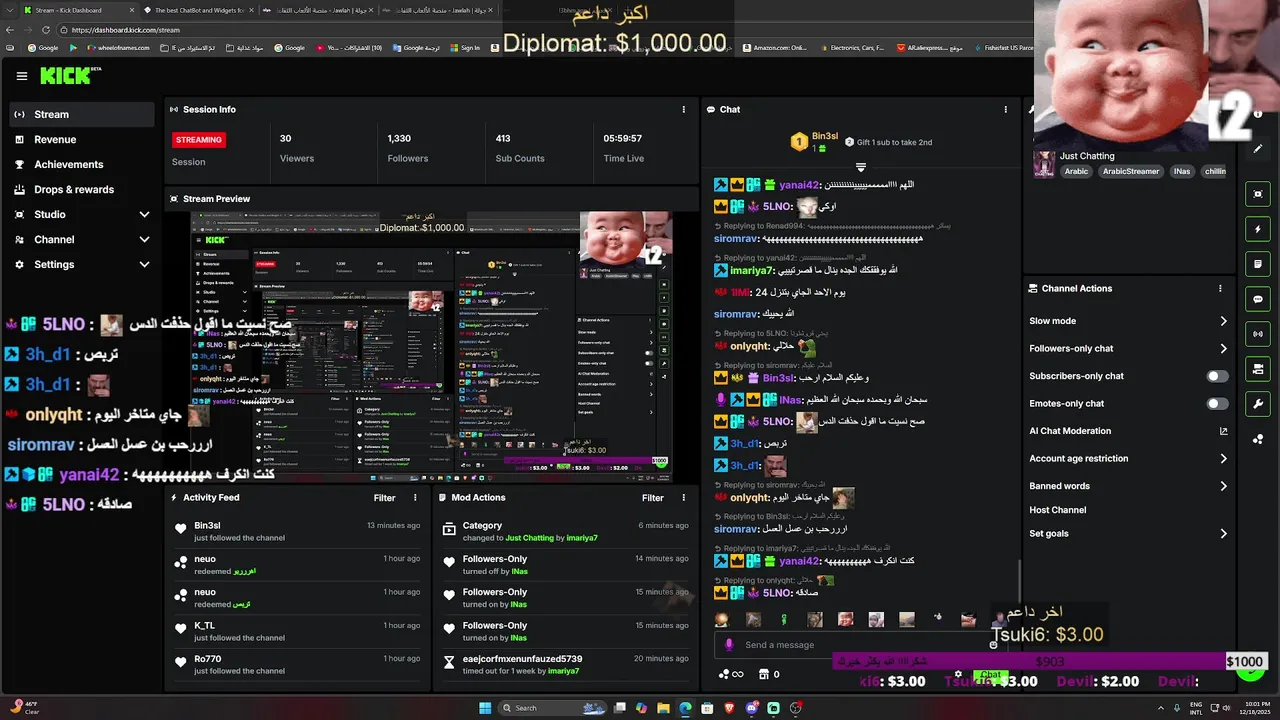This screenshot has height=720, width=1280.
Task: Toggle Subscribers-only chat switch
Action: point(1217,376)
